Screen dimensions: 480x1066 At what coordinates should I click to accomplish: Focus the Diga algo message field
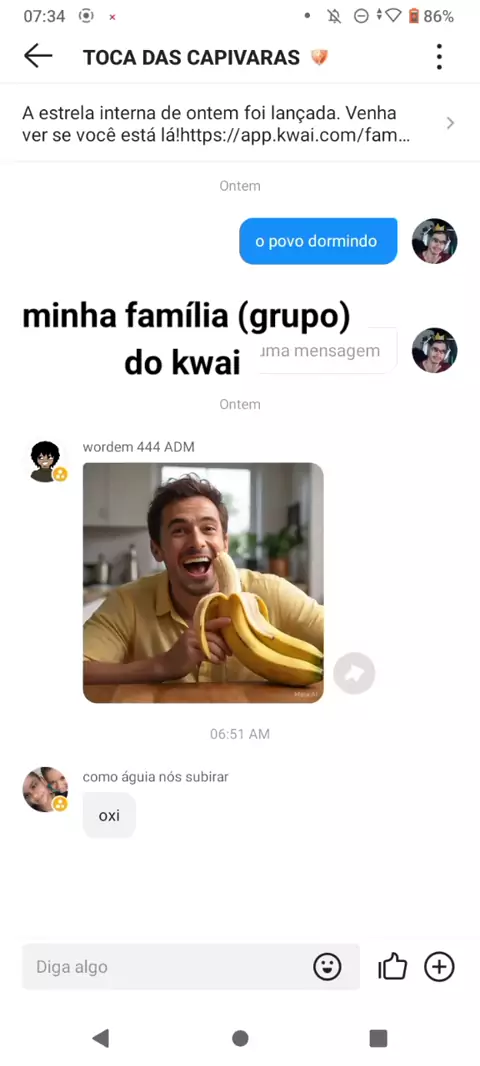[190, 966]
